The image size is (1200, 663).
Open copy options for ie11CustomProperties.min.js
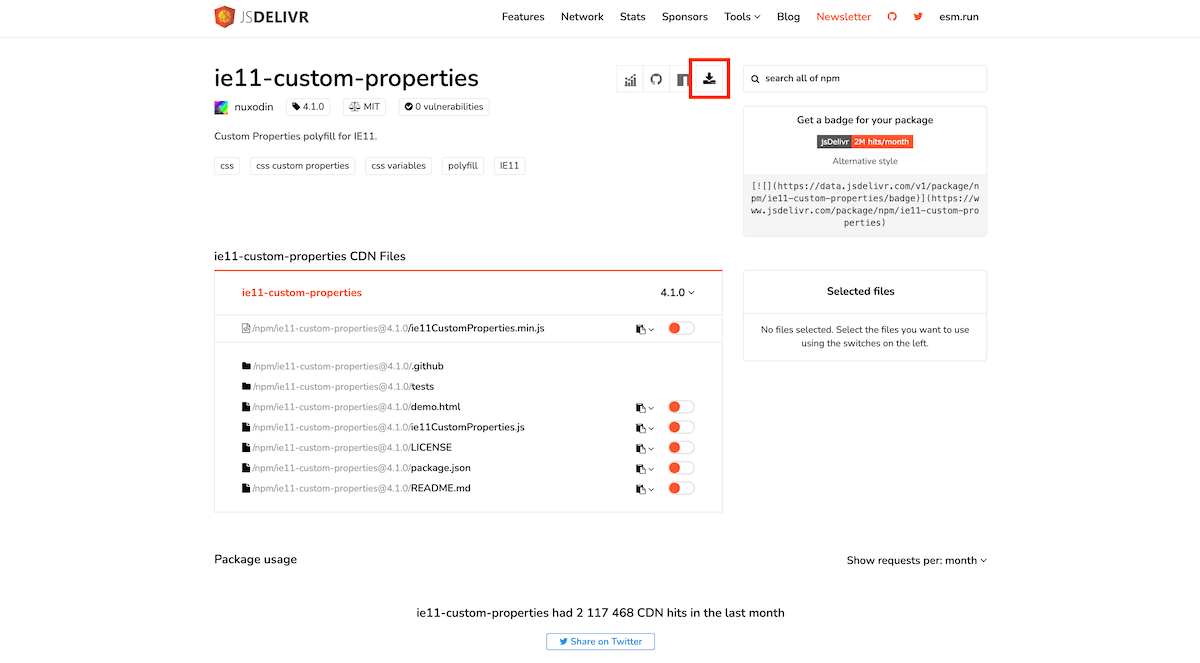point(645,329)
